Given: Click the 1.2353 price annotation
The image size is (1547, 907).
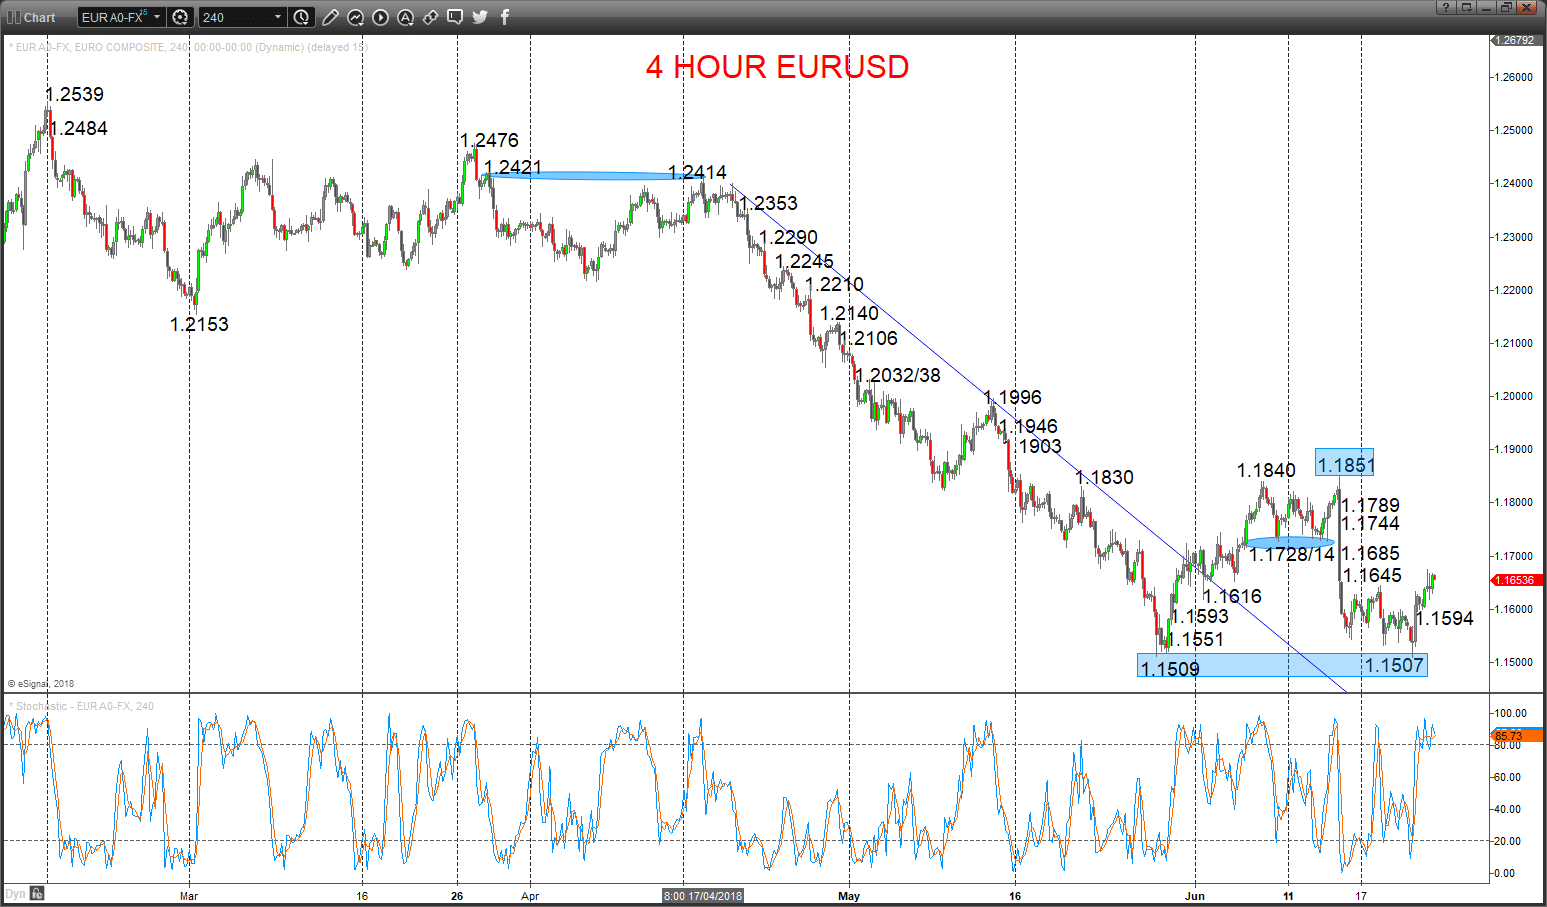Looking at the screenshot, I should pyautogui.click(x=768, y=203).
